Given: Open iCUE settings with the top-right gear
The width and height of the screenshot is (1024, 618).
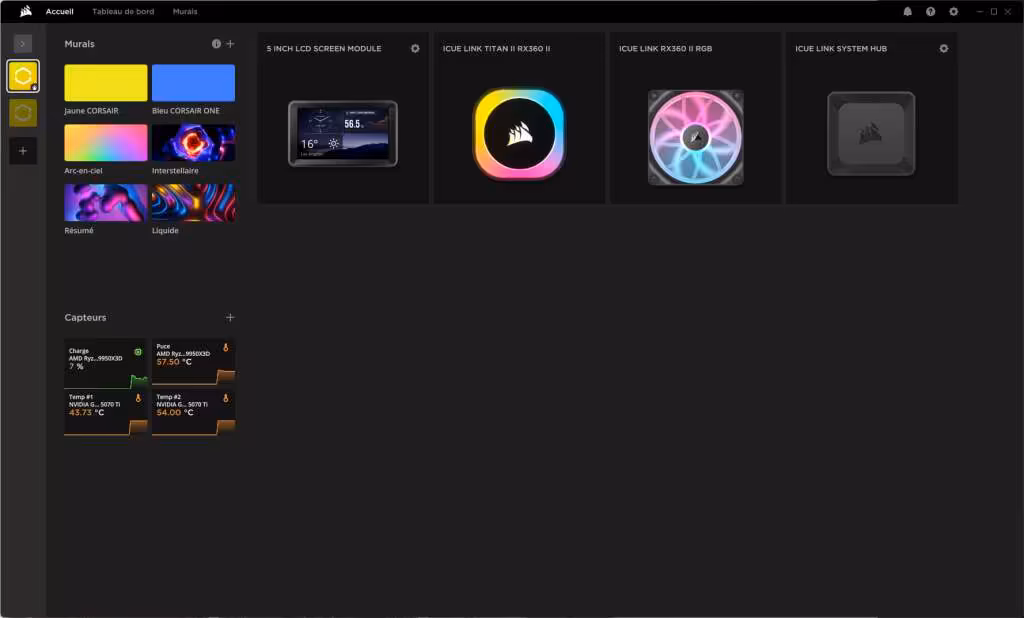Looking at the screenshot, I should click(x=953, y=12).
